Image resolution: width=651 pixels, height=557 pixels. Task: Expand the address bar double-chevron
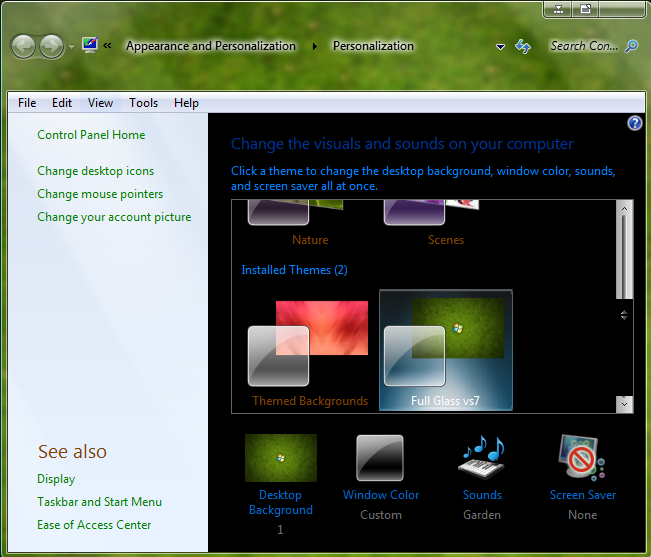coord(107,45)
